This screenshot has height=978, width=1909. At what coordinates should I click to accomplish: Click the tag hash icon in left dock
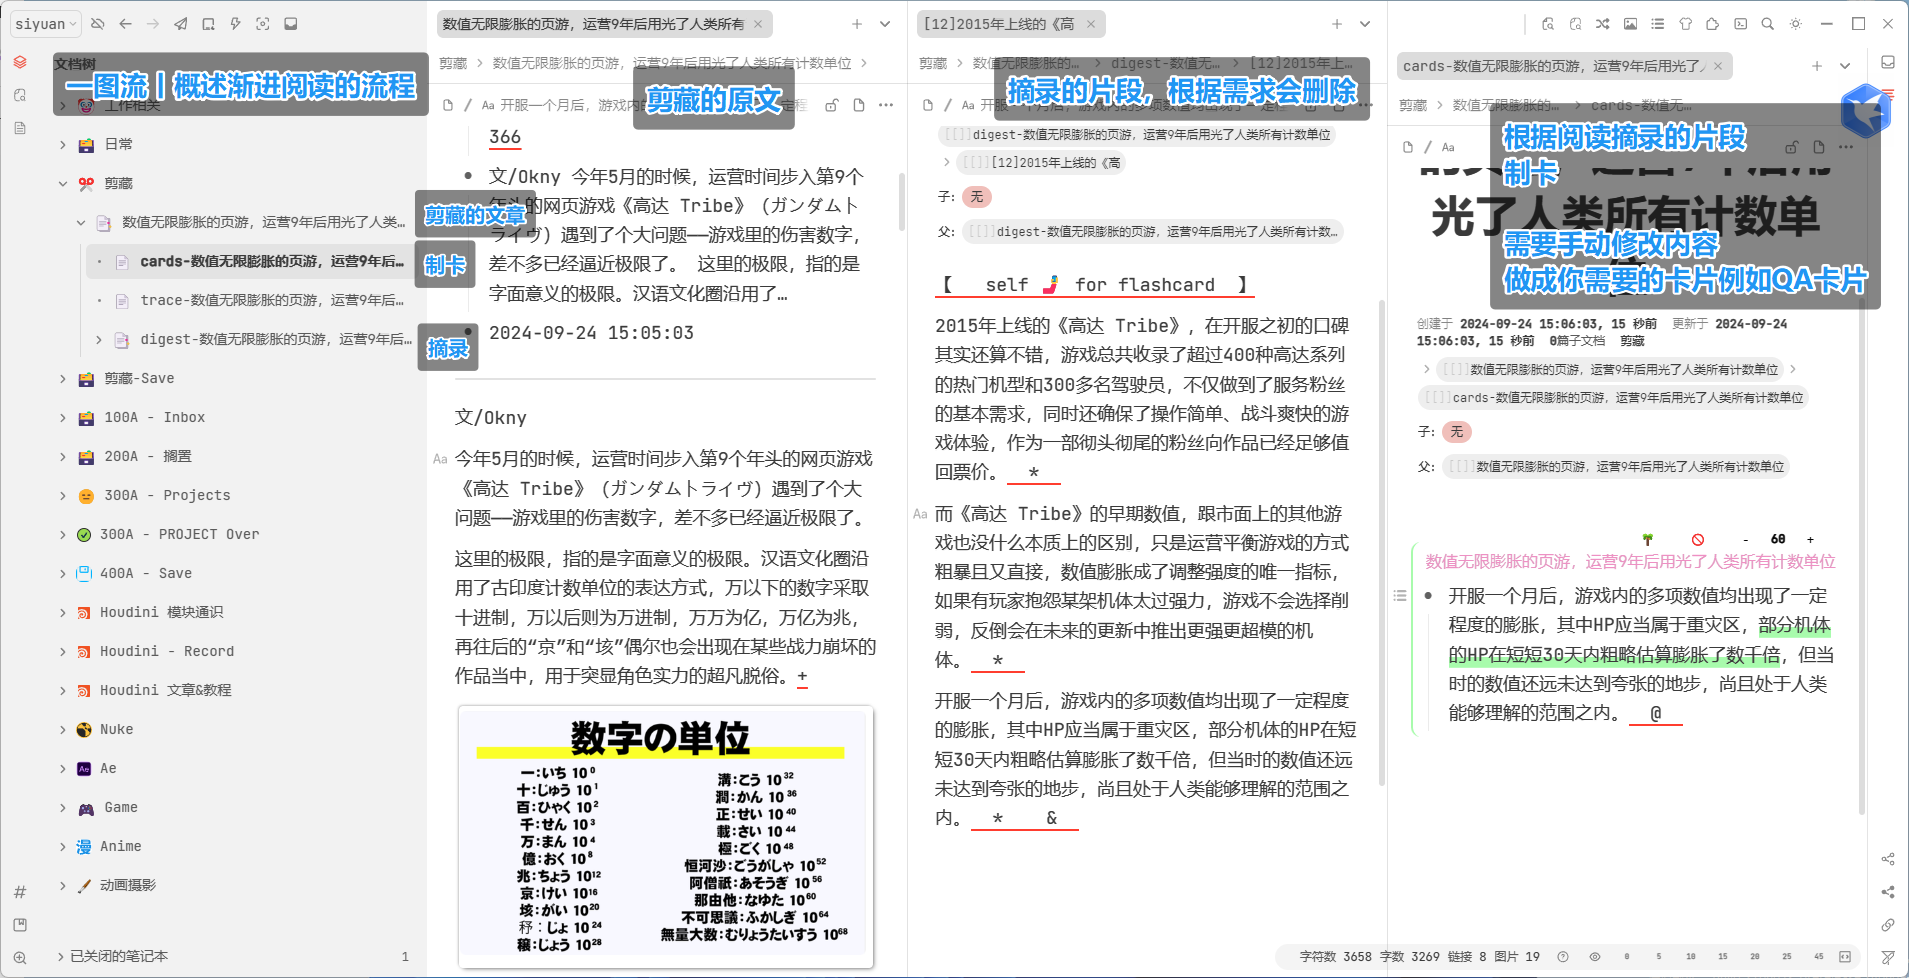tap(20, 892)
